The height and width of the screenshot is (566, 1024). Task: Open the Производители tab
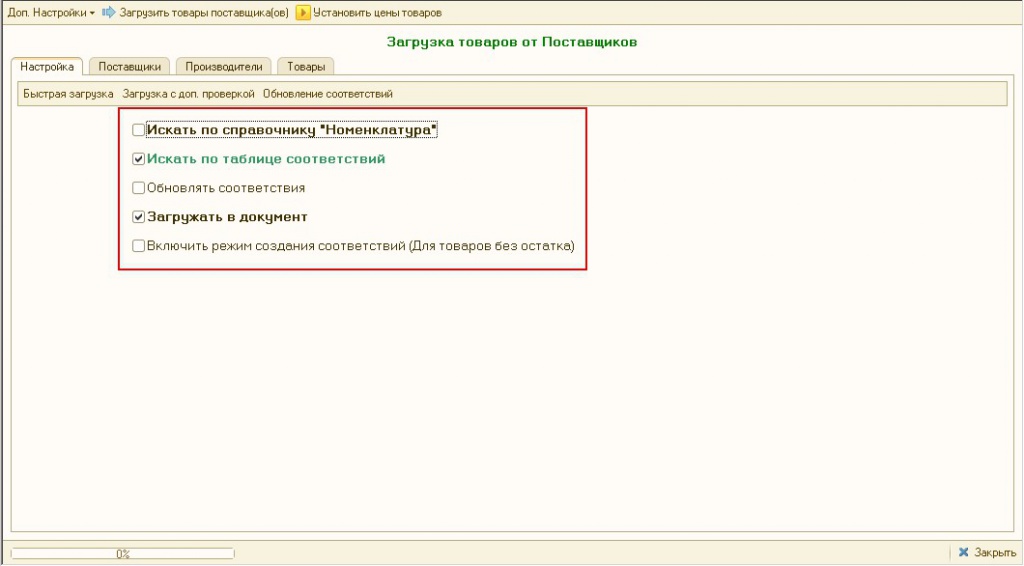(x=223, y=67)
